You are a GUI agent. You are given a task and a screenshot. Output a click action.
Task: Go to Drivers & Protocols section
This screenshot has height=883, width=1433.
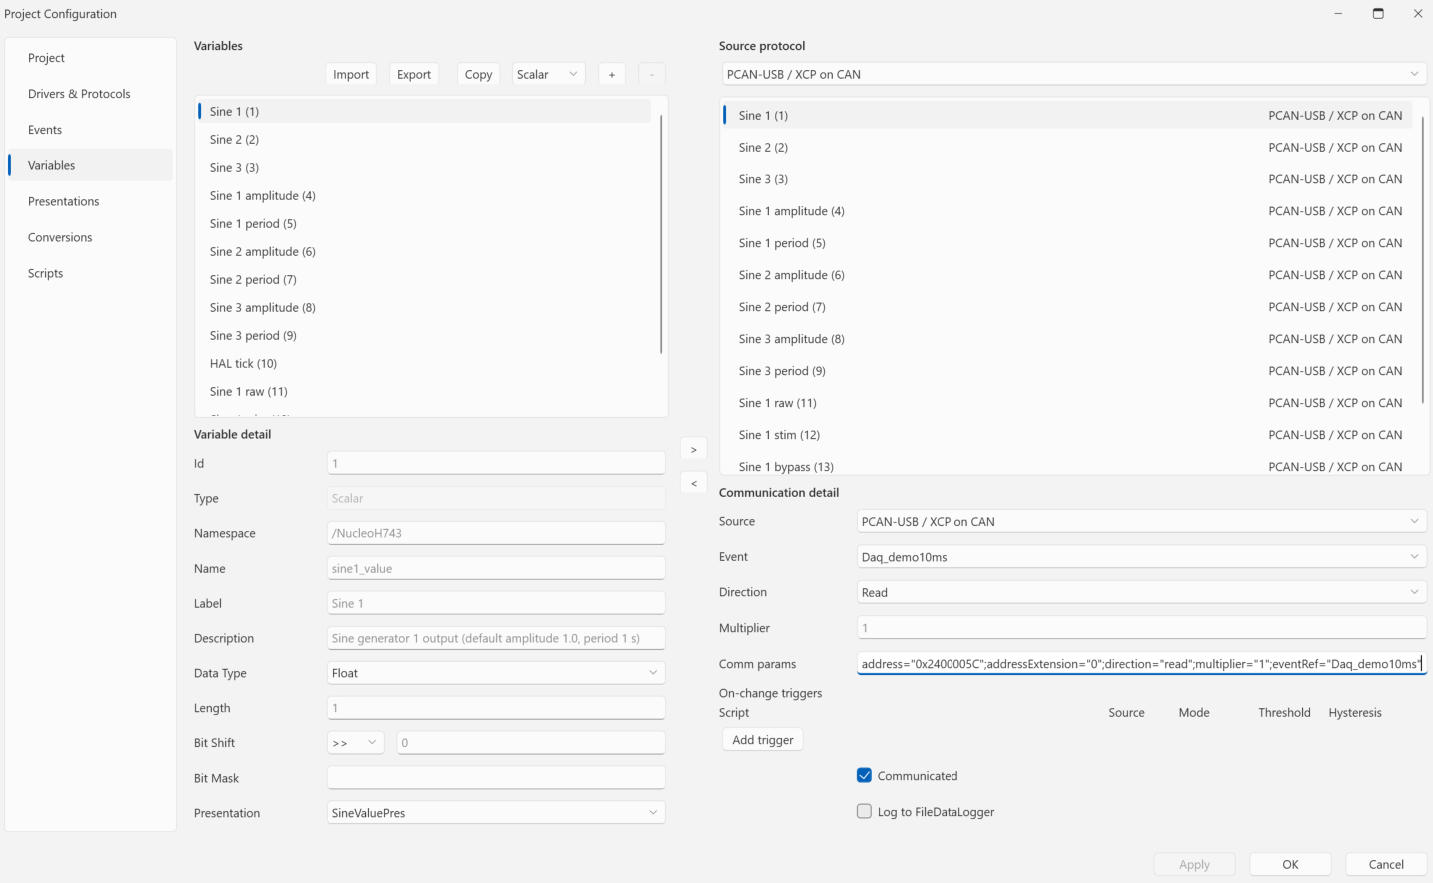click(90, 94)
